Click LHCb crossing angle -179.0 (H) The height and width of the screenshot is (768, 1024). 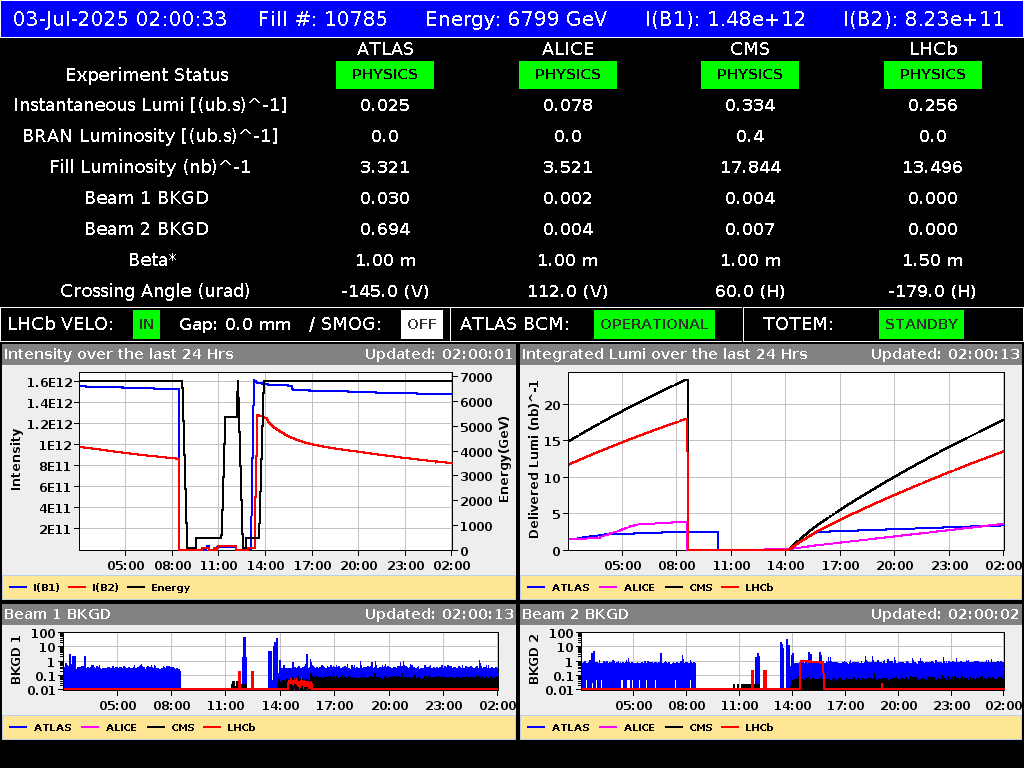(x=933, y=291)
